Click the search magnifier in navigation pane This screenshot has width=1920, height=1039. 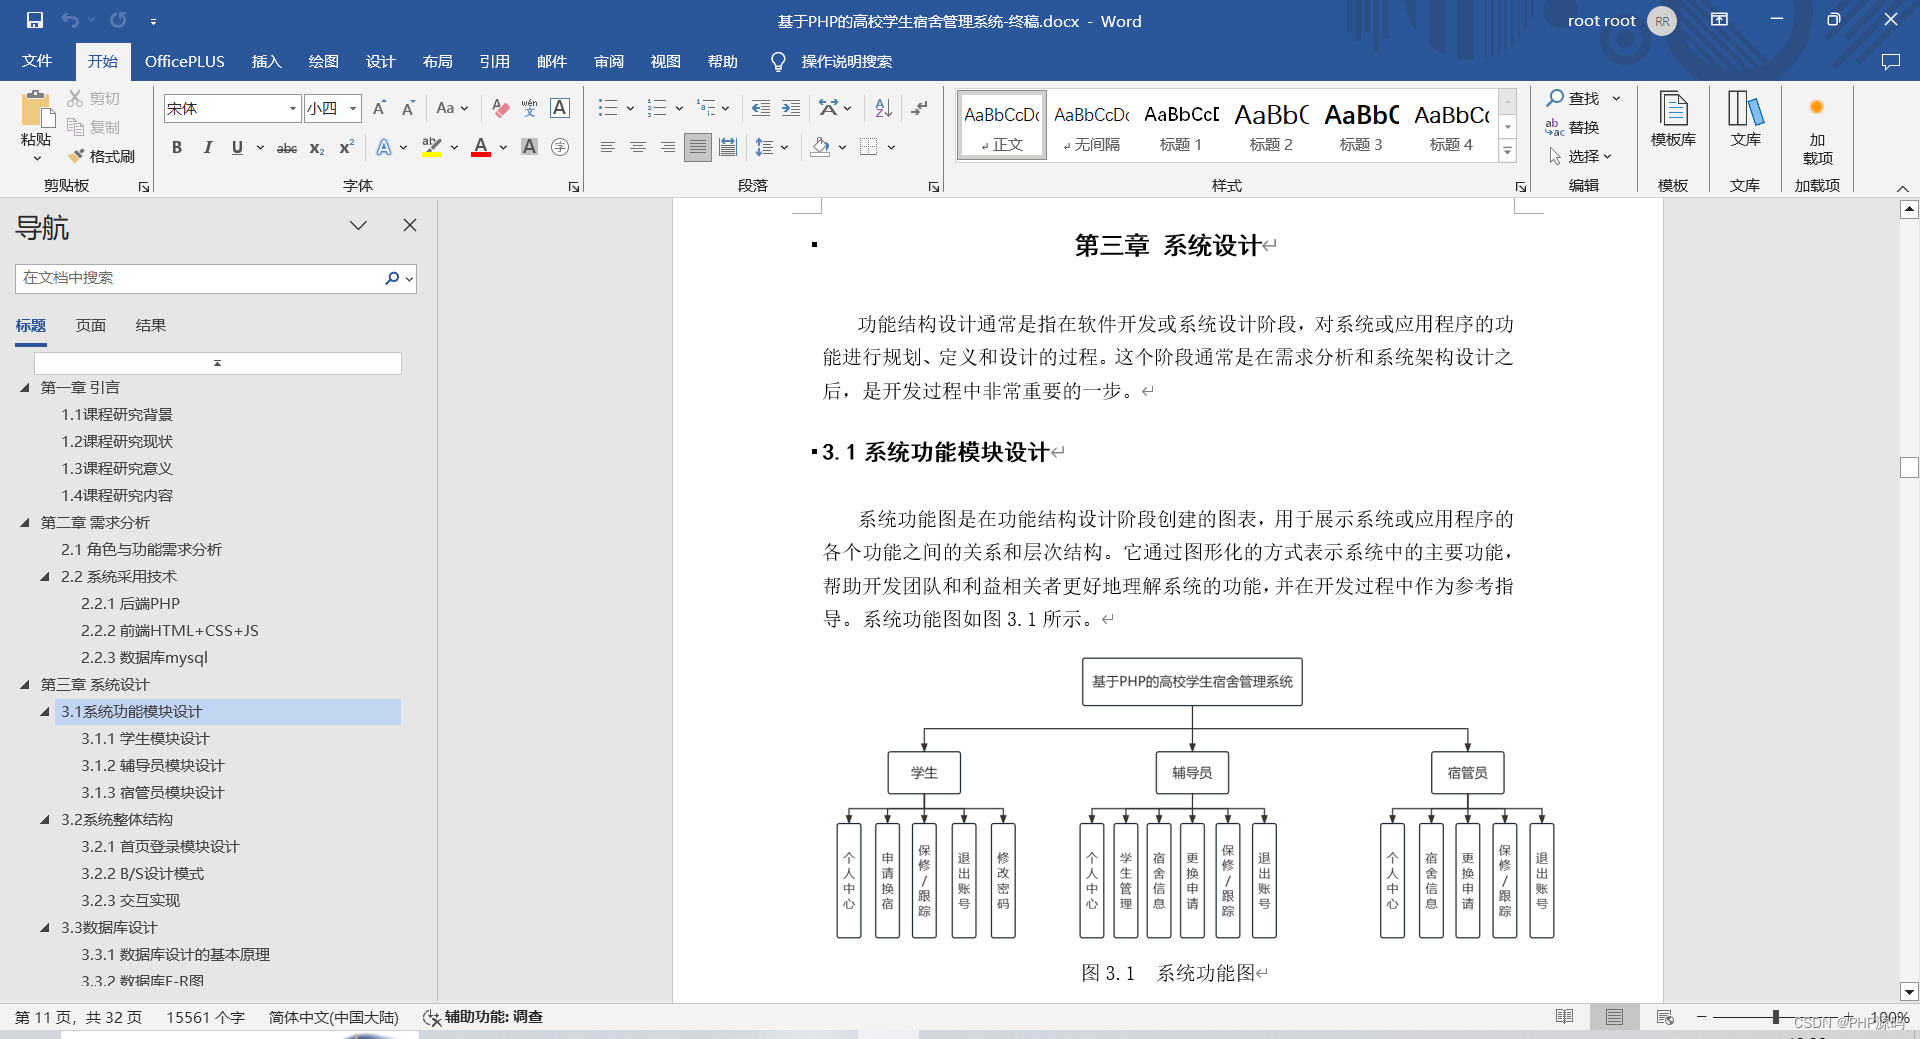pyautogui.click(x=392, y=278)
